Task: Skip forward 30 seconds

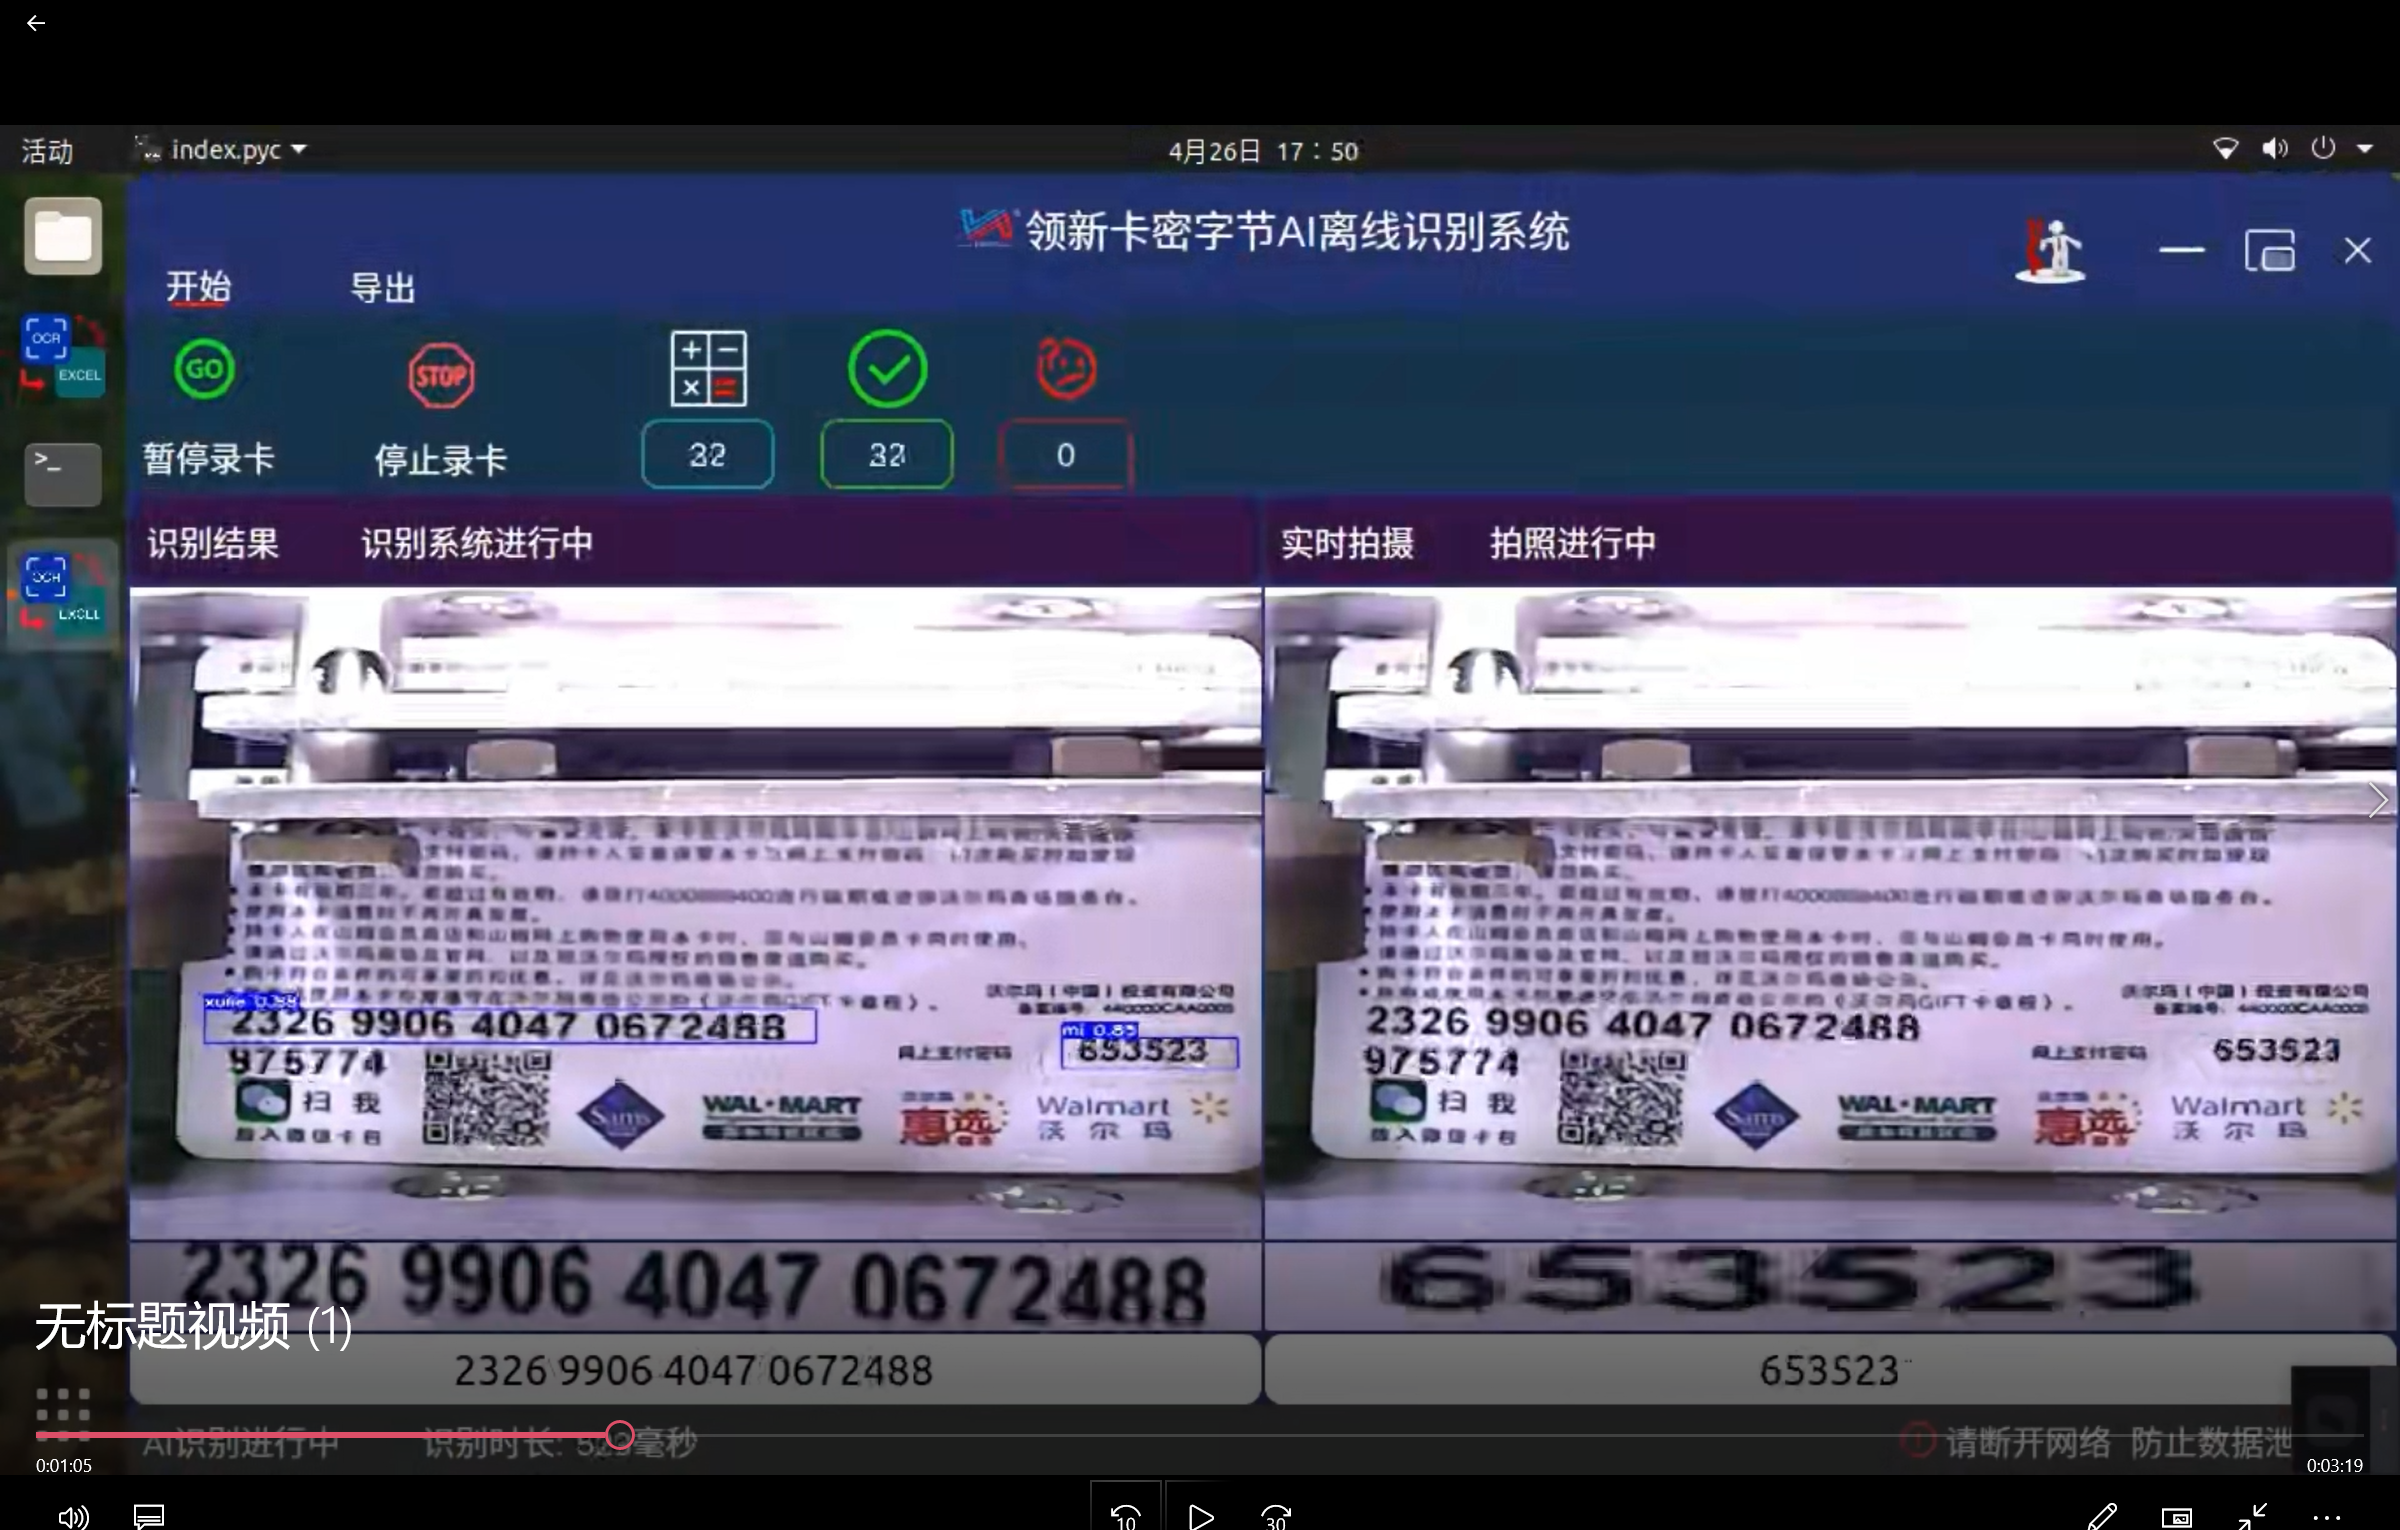Action: [1276, 1516]
